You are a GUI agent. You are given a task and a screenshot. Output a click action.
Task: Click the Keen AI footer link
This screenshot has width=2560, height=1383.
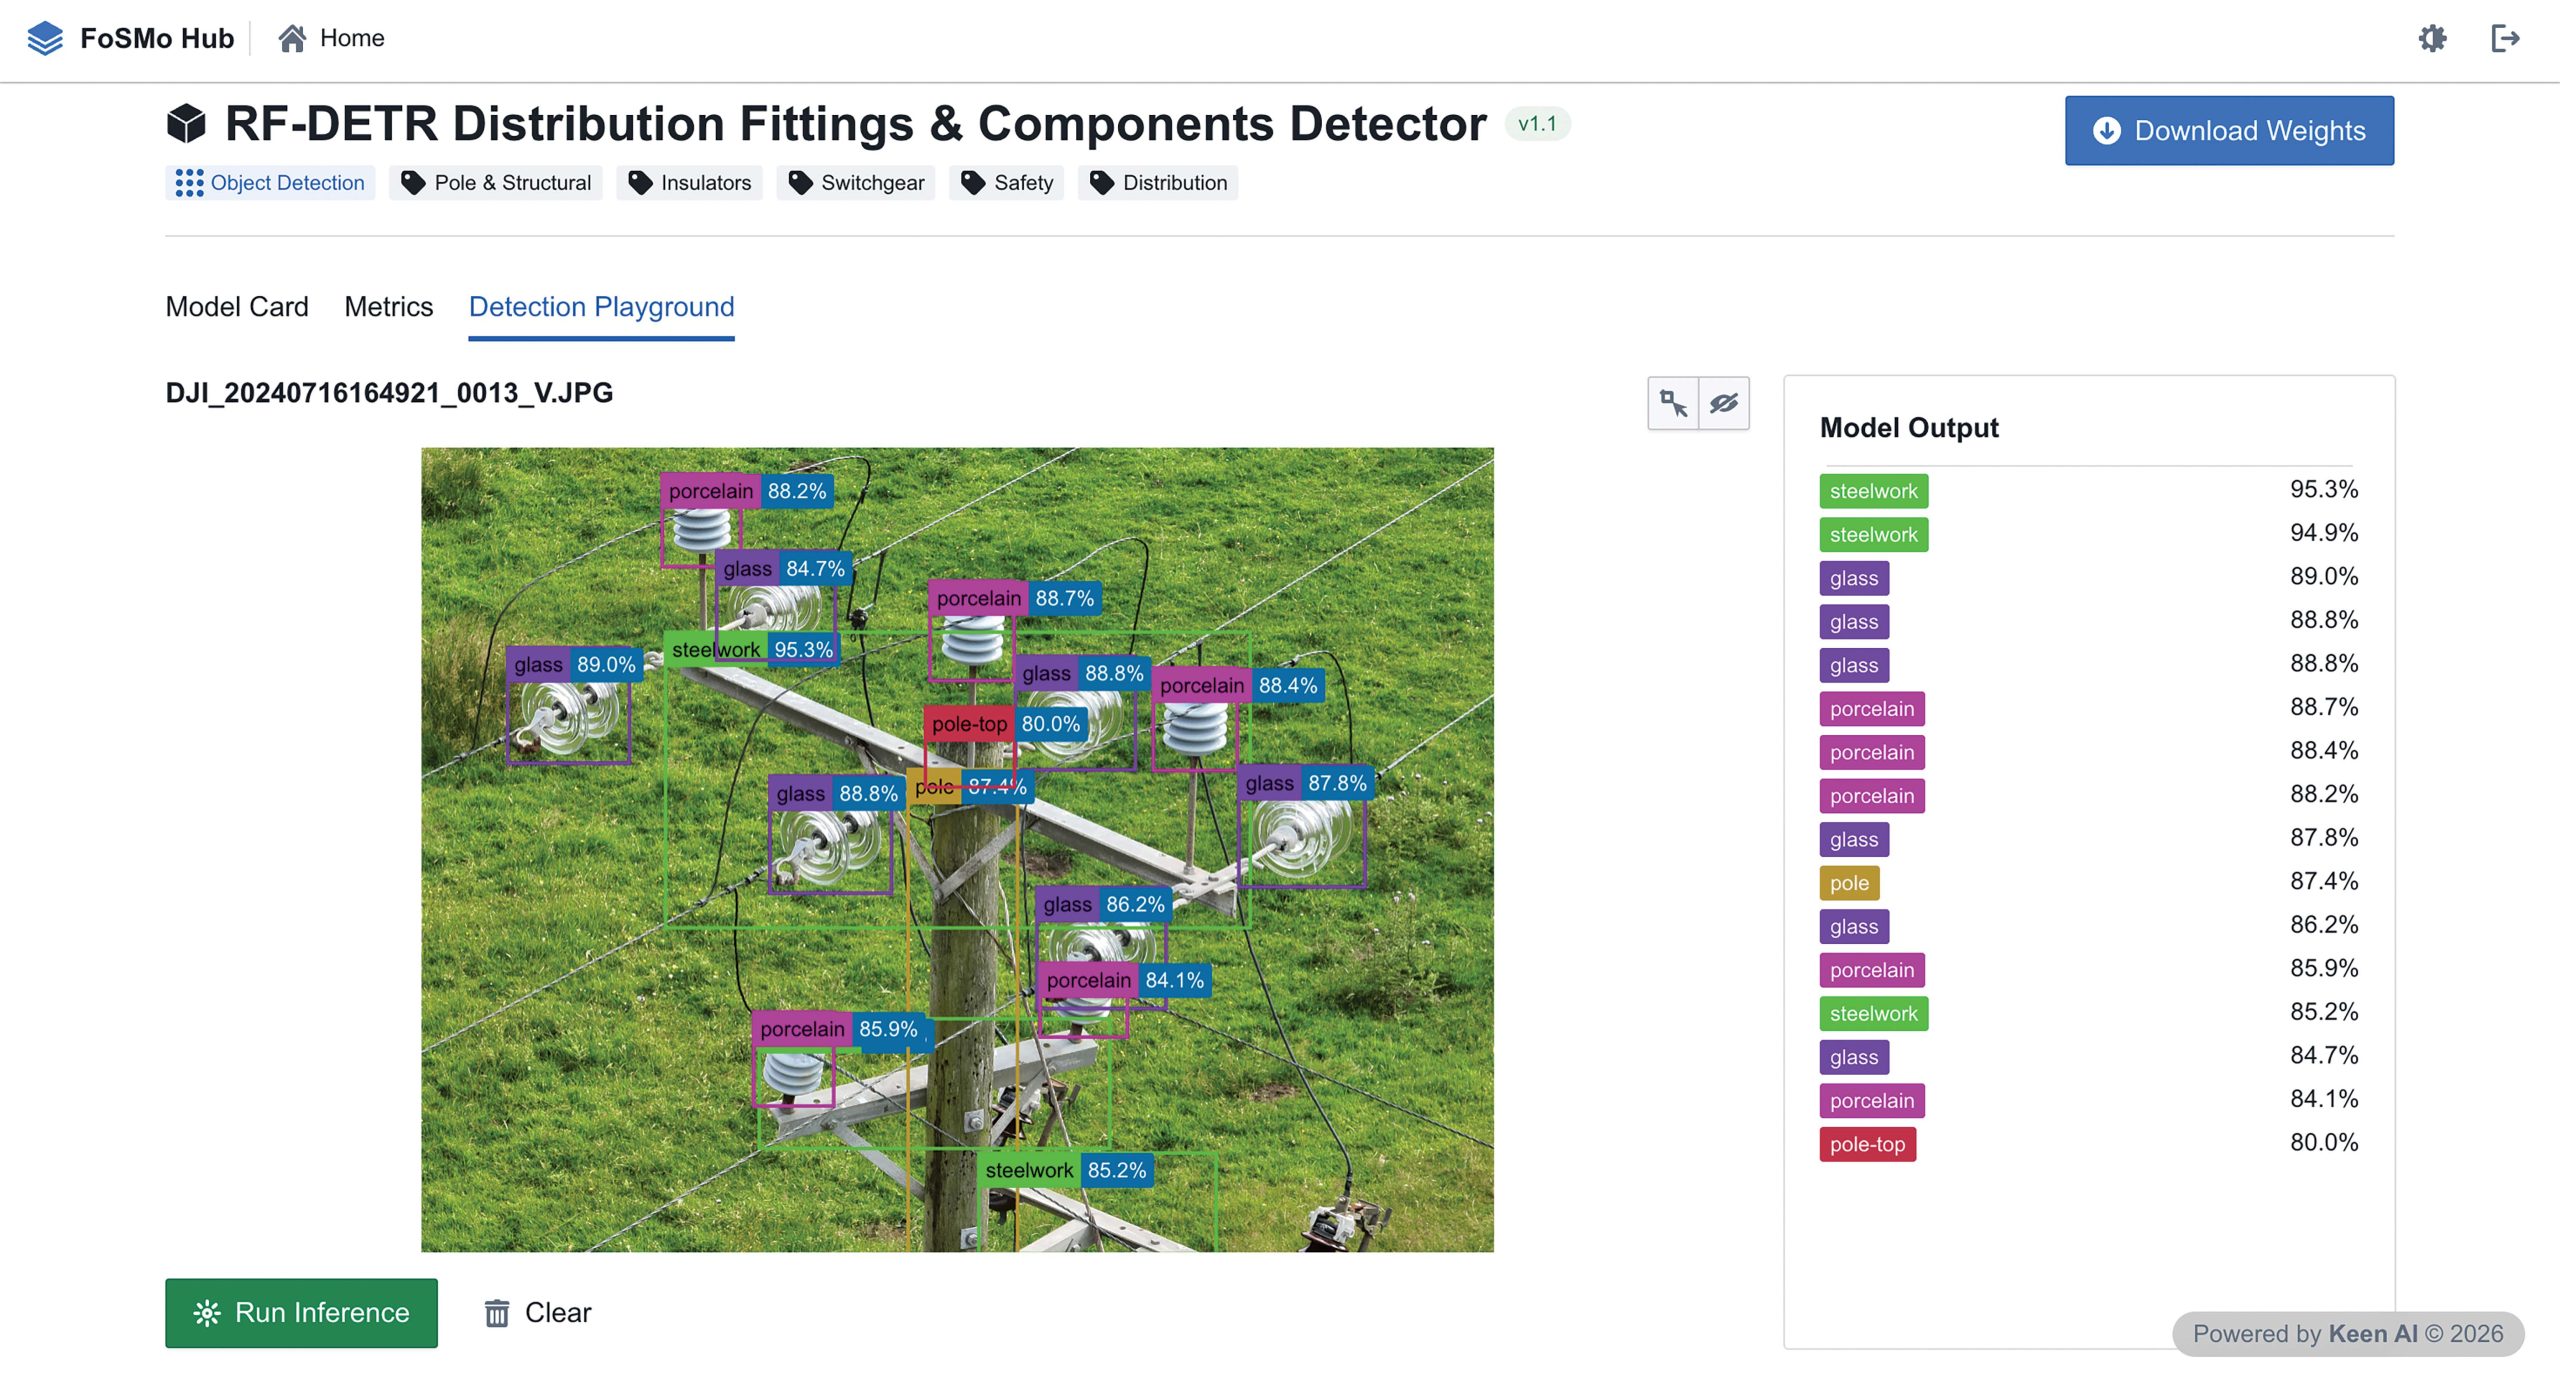[x=2373, y=1335]
